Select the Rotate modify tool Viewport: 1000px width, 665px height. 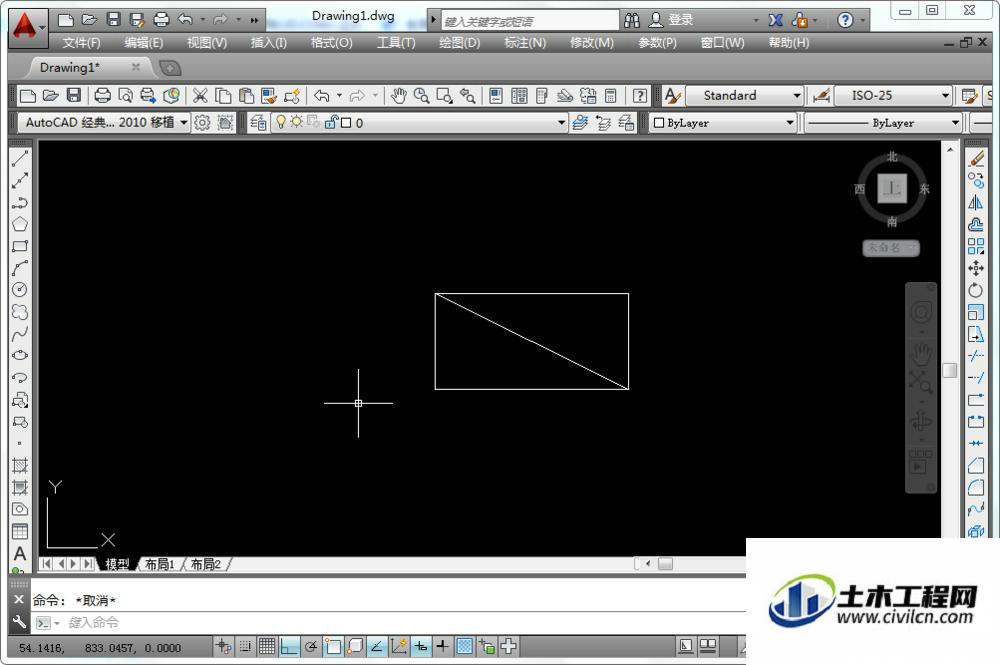[976, 290]
